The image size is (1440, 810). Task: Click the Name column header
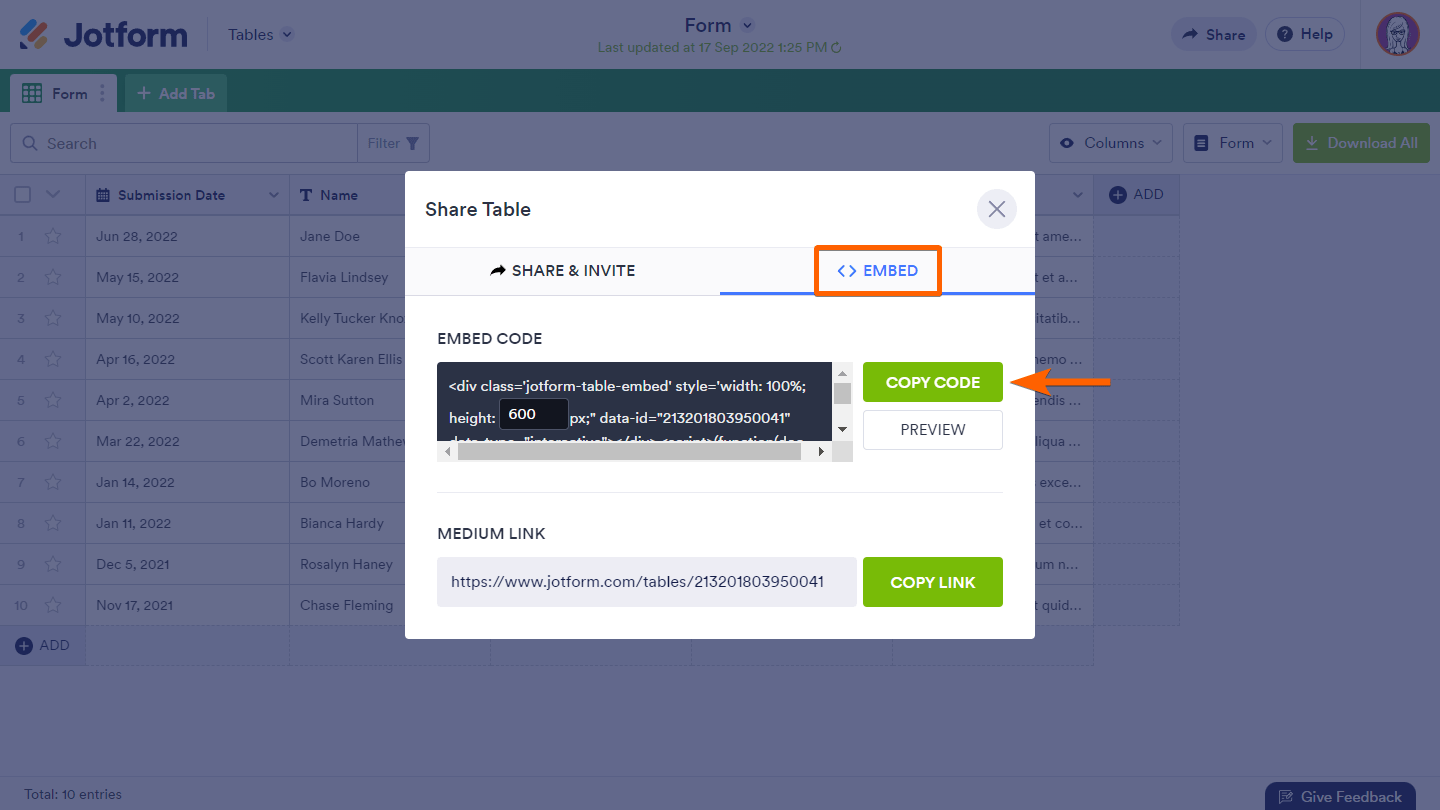tap(339, 195)
